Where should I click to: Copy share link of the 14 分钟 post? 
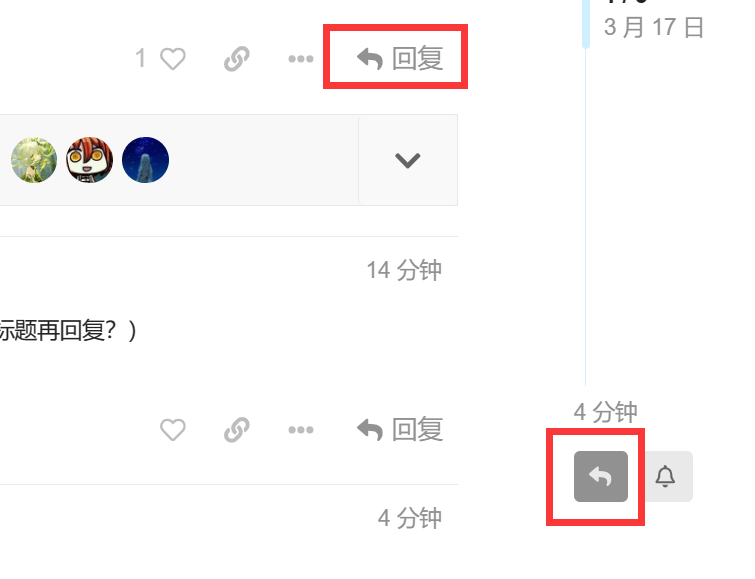(237, 430)
